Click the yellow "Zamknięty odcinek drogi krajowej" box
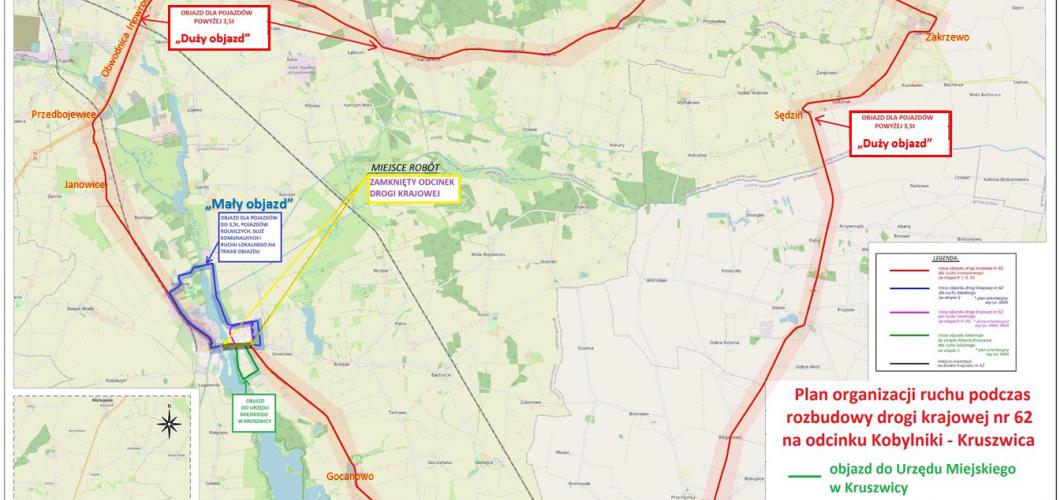Viewport: 1060px width, 500px height. 413,189
